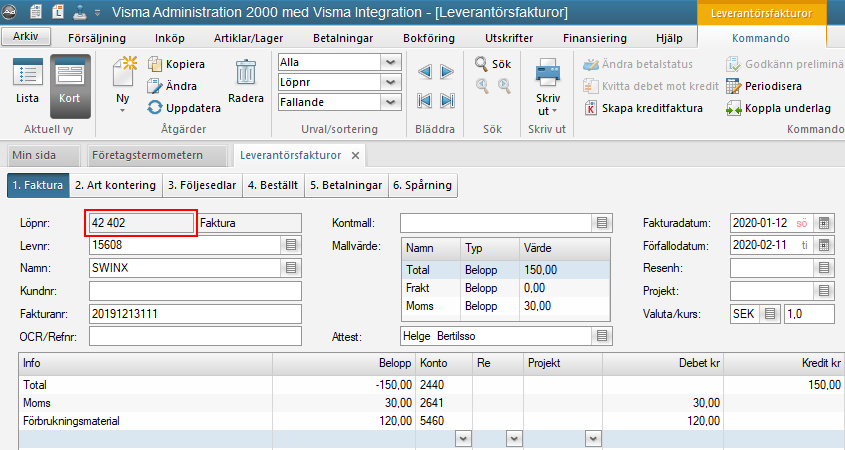Open Konto dropdown in empty row
This screenshot has height=450, width=845.
coord(463,439)
